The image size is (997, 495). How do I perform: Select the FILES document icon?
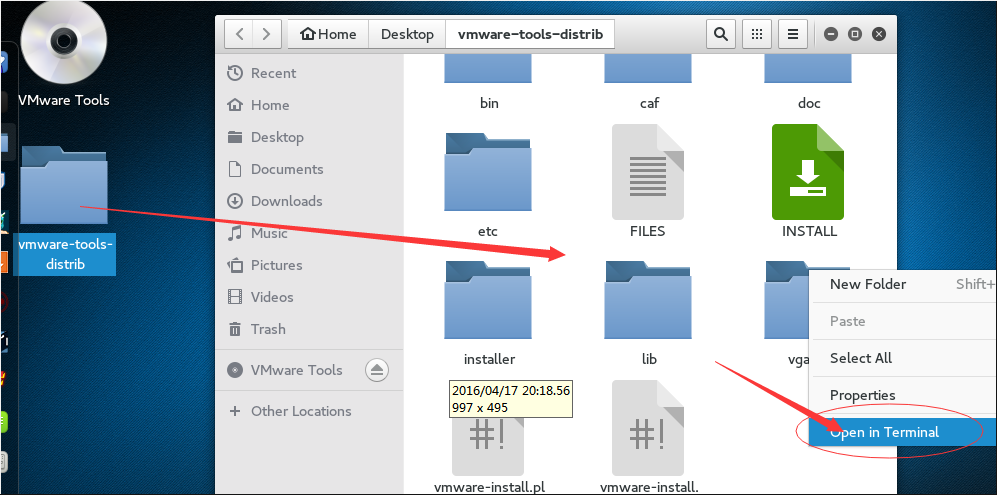click(648, 172)
